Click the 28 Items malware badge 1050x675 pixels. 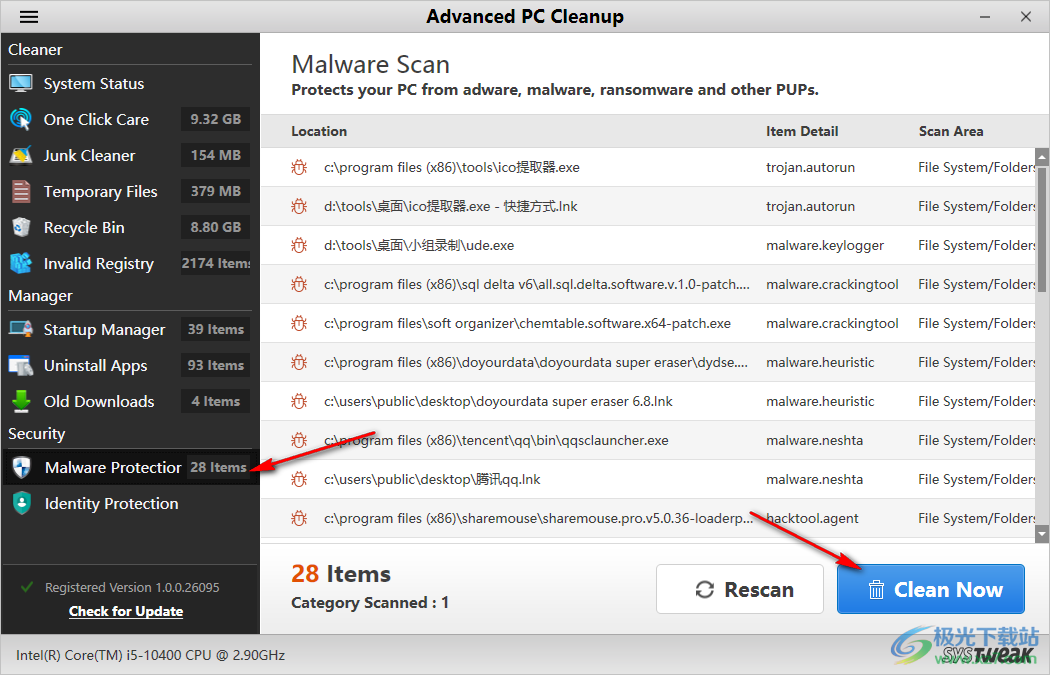218,467
